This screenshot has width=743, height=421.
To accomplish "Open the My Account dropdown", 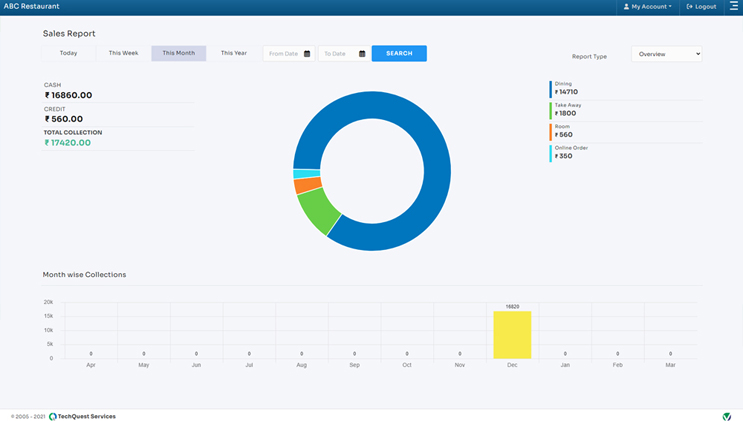I will tap(648, 7).
